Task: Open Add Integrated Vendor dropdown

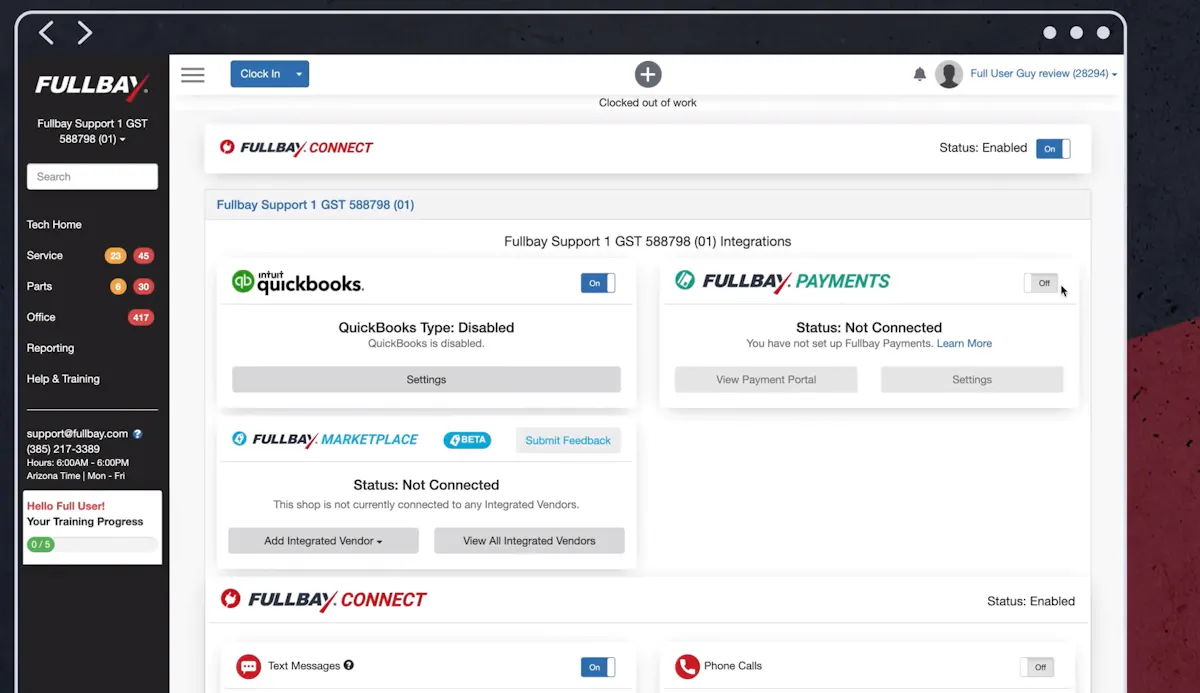Action: pyautogui.click(x=323, y=541)
